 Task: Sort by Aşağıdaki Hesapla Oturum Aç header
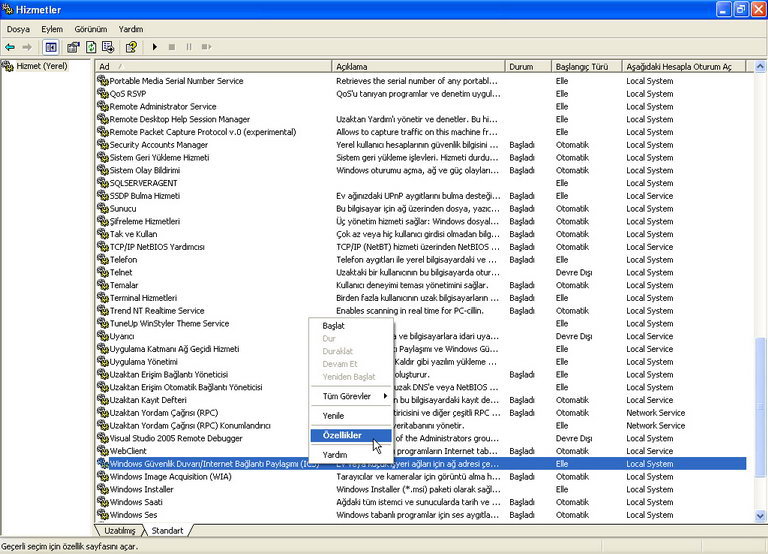684,66
